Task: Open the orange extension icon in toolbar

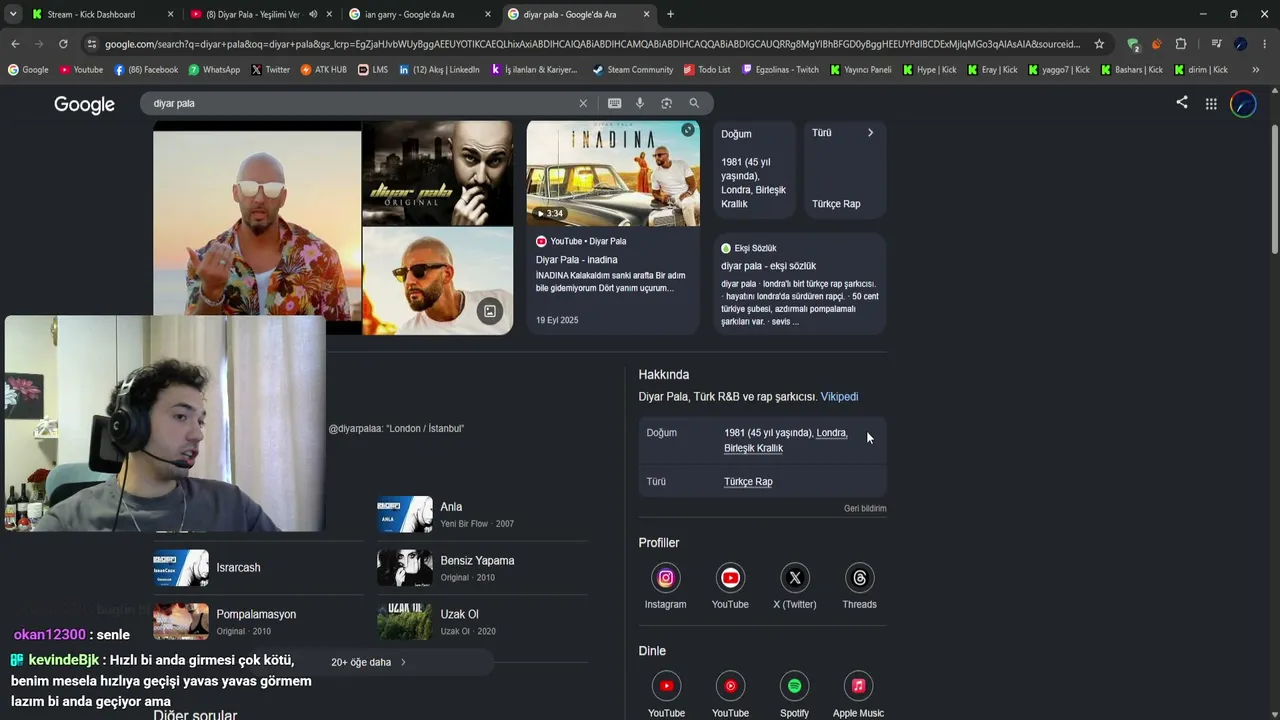Action: [x=1157, y=44]
